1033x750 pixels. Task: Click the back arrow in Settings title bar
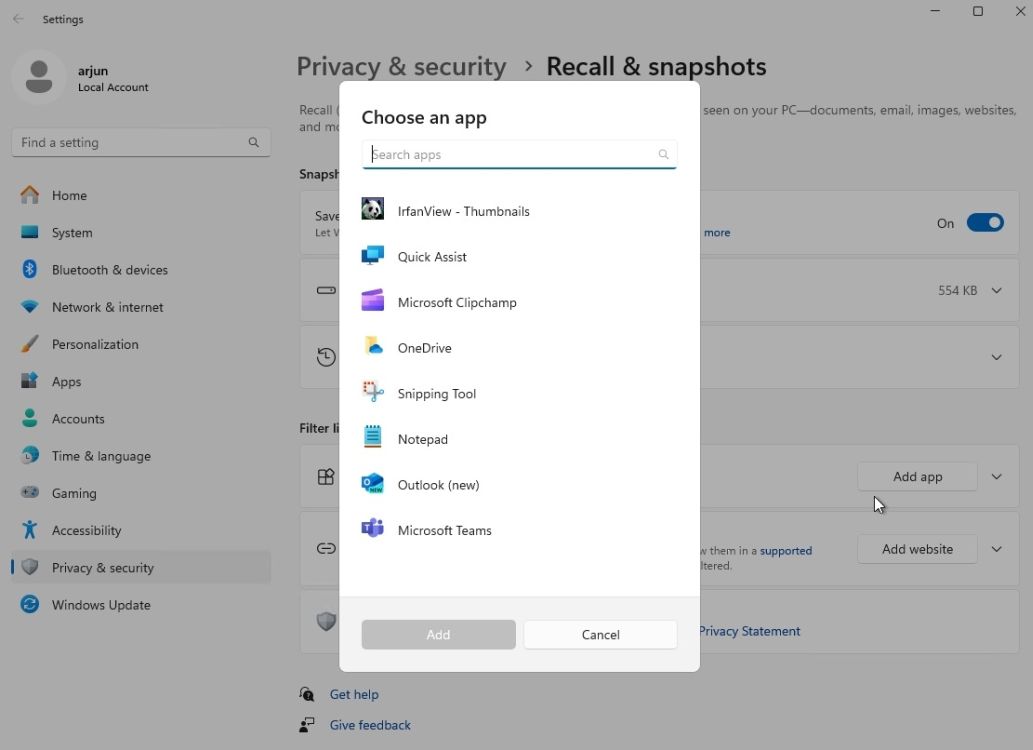click(18, 19)
